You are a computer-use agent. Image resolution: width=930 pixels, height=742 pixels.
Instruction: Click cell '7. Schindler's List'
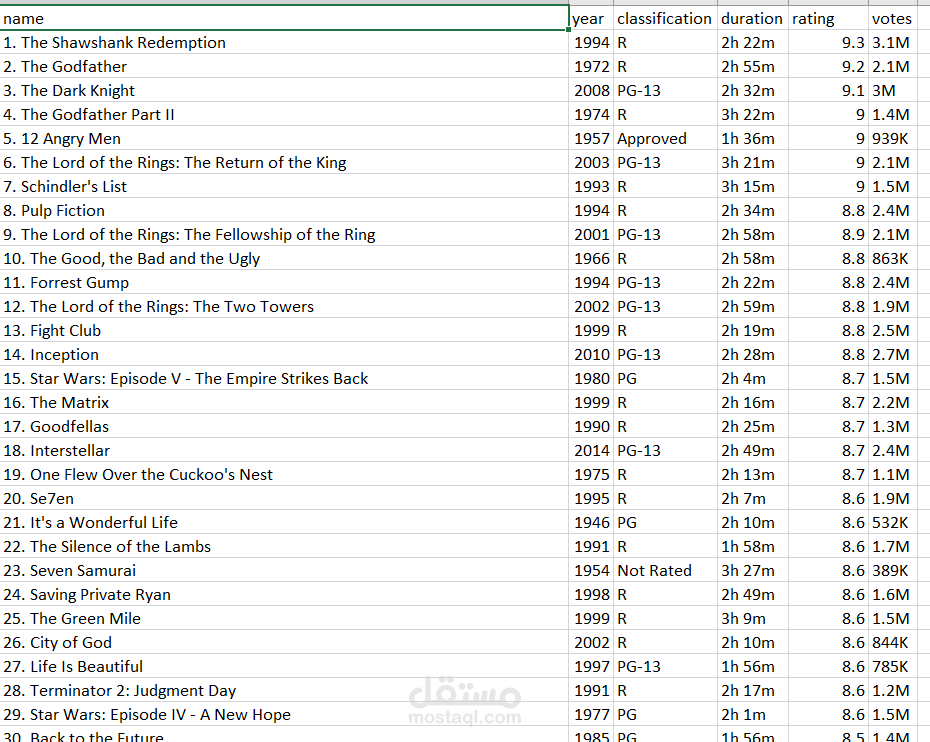click(284, 187)
